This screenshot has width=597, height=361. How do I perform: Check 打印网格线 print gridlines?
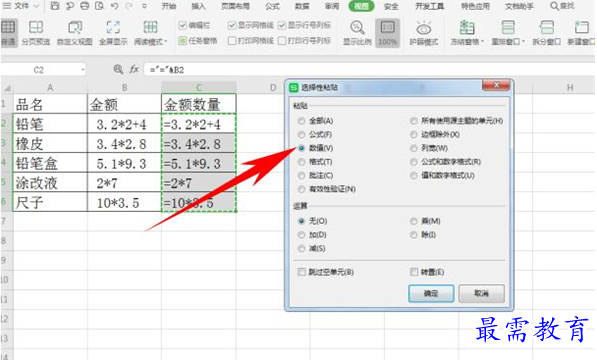point(231,40)
